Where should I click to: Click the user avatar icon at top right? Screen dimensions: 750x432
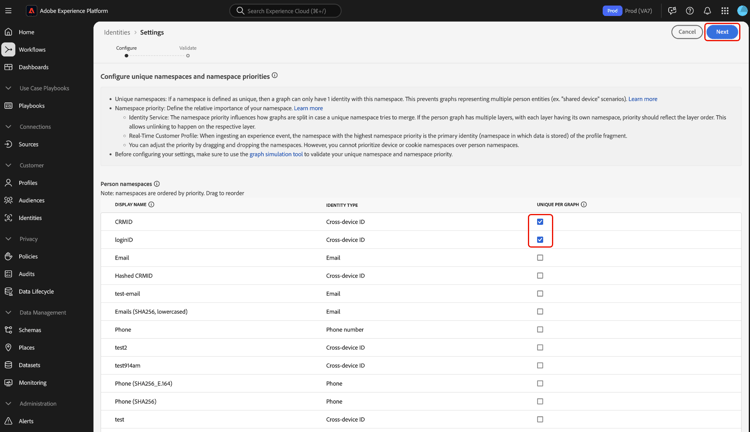[x=742, y=11]
